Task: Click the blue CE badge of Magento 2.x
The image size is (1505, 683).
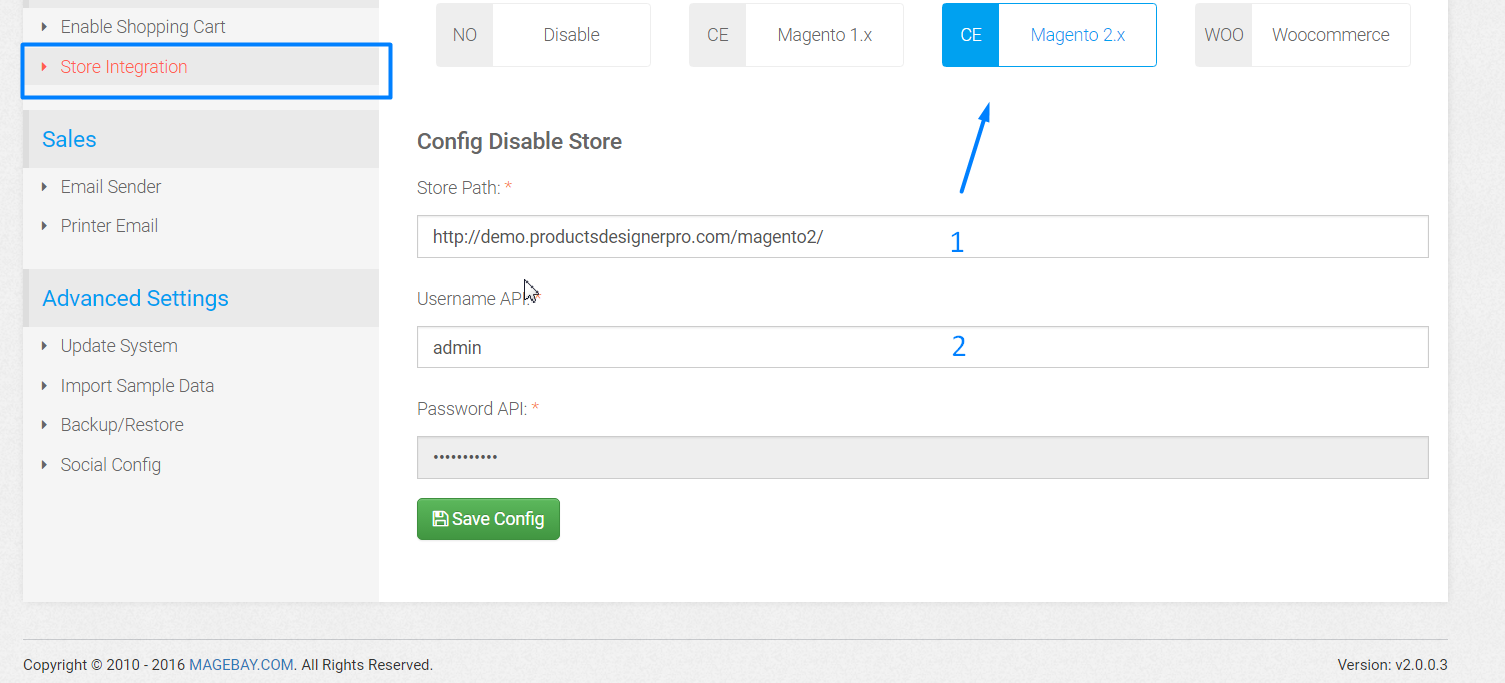Action: (971, 35)
